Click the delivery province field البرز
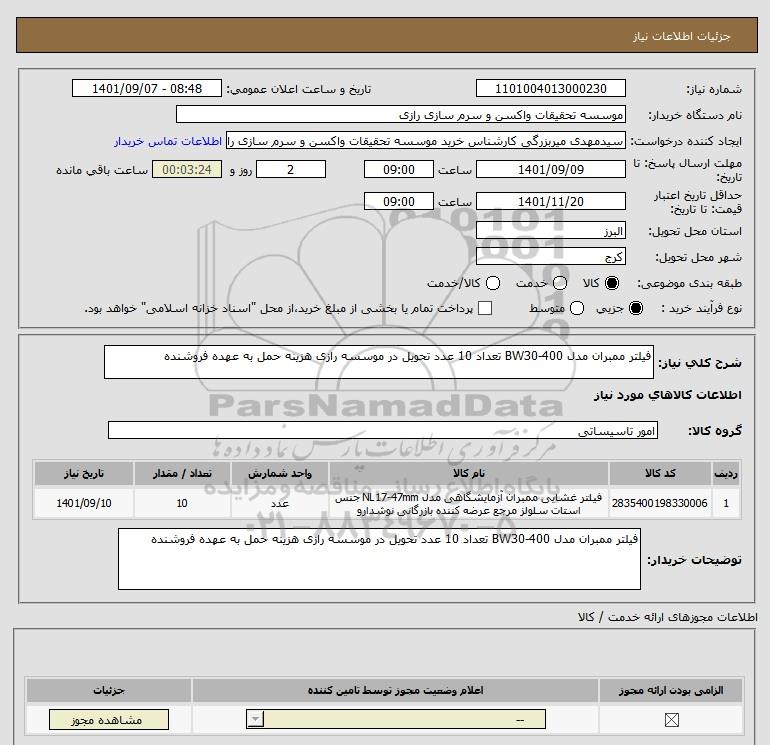 [x=550, y=231]
